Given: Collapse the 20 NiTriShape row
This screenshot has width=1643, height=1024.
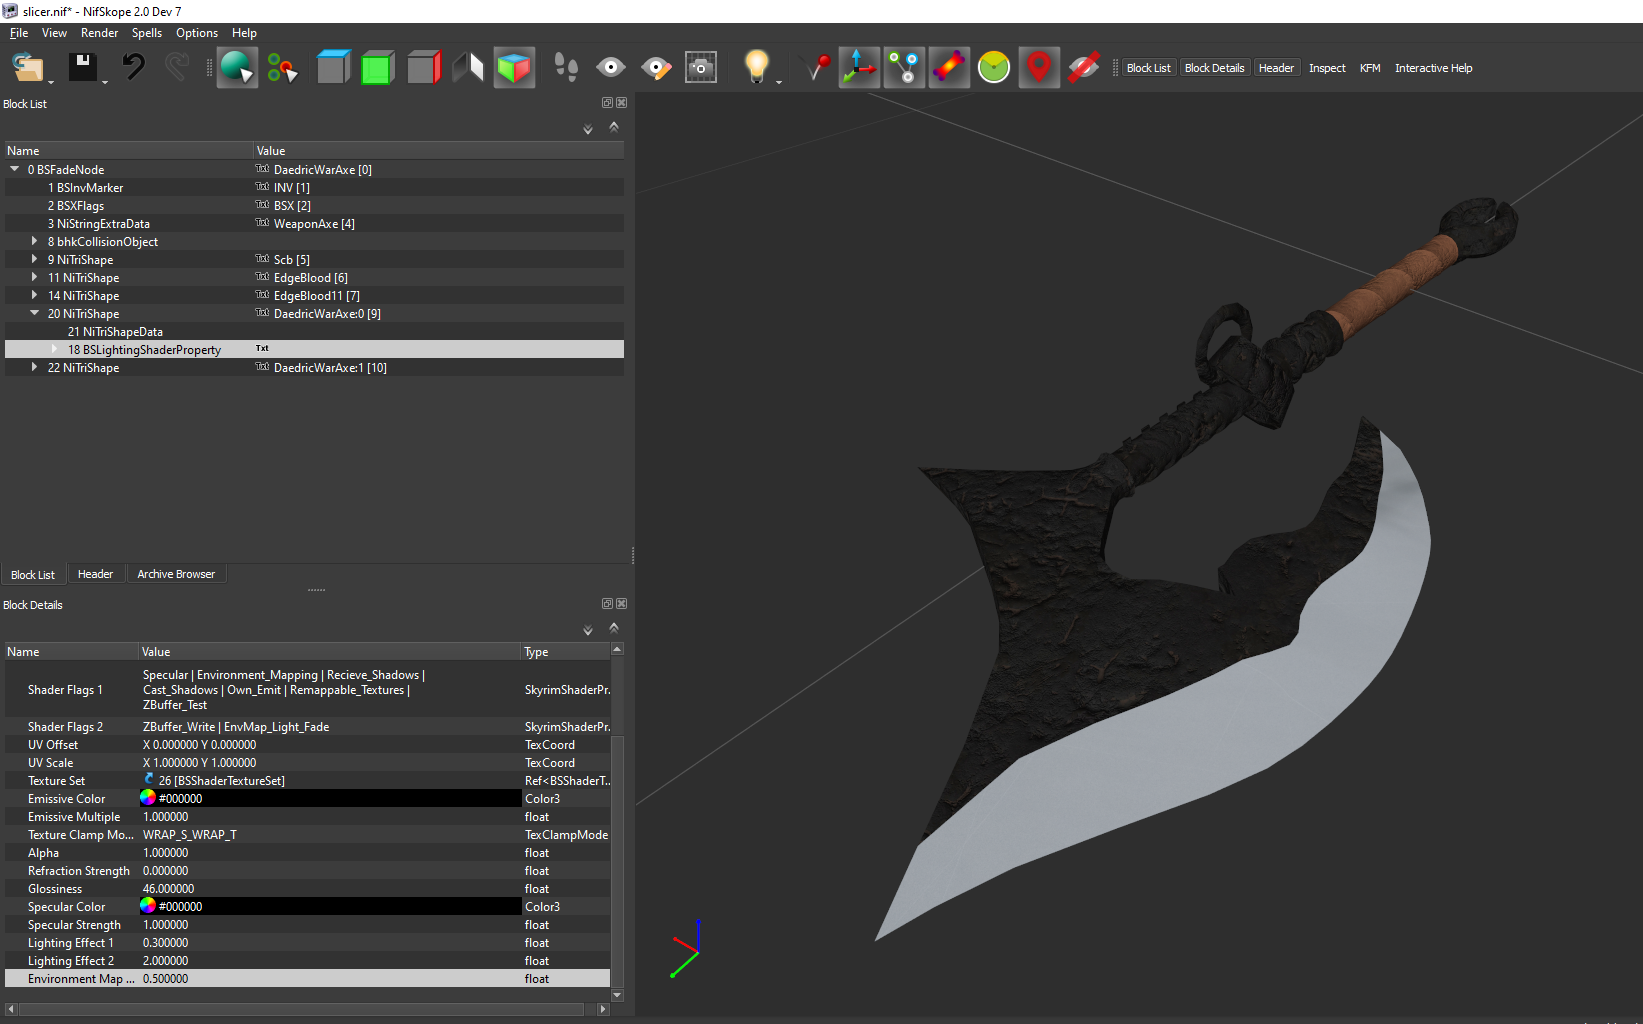Looking at the screenshot, I should point(35,313).
